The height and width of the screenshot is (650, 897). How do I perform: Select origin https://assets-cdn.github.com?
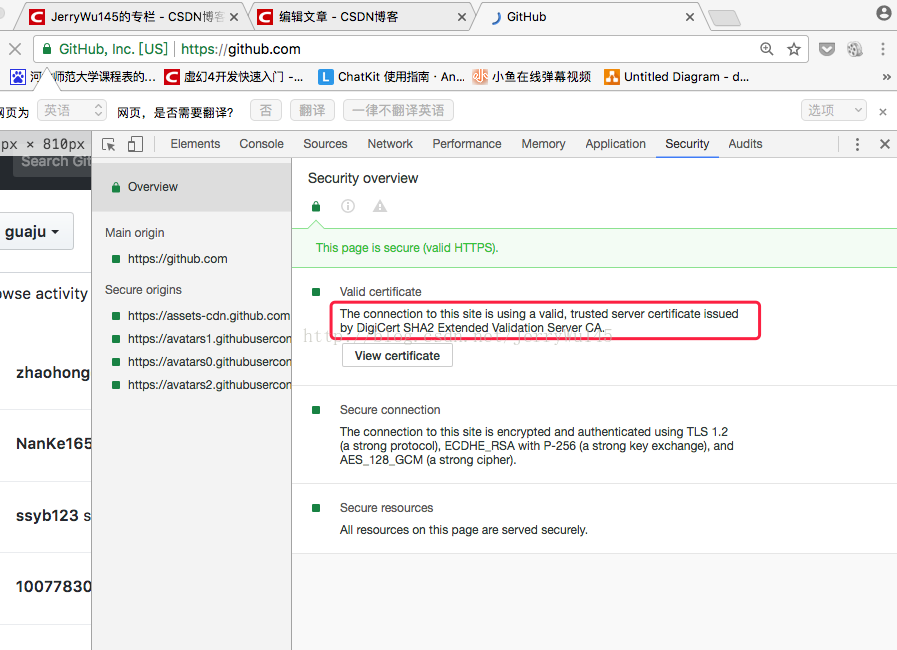[200, 316]
